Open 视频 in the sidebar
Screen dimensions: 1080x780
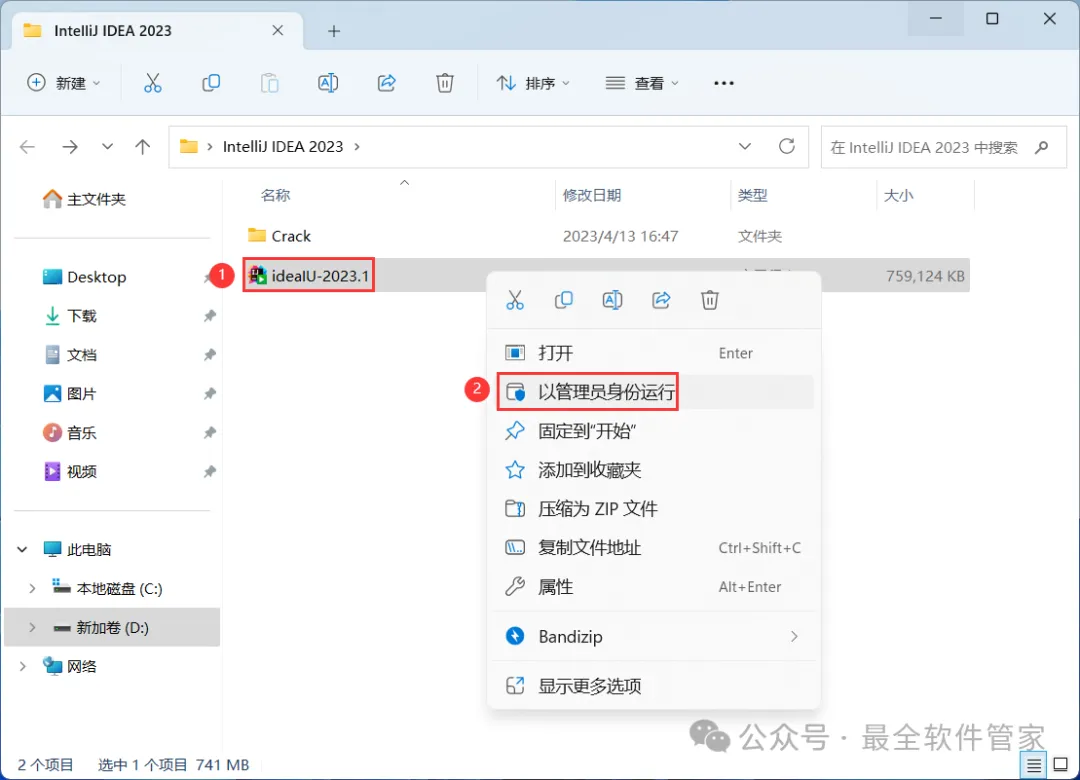coord(70,471)
